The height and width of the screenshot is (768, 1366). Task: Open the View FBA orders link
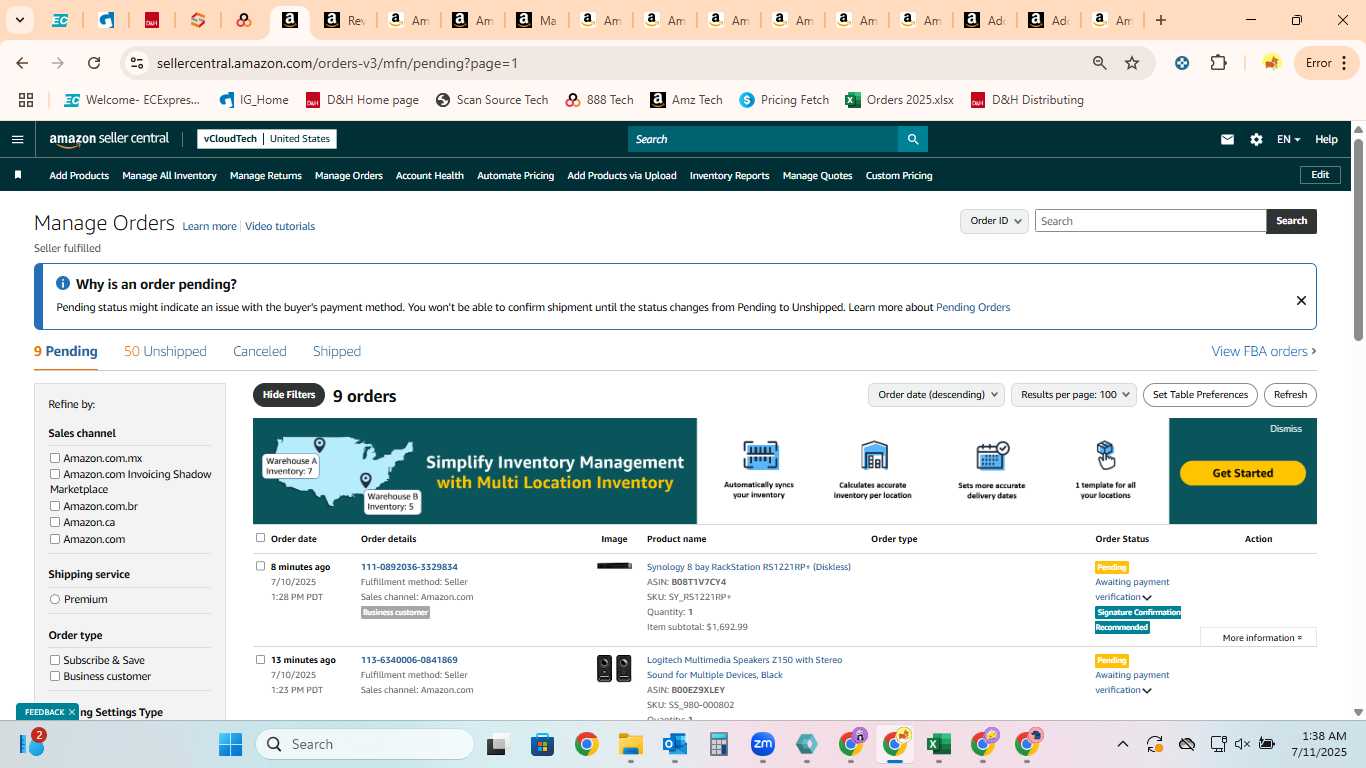(x=1264, y=351)
